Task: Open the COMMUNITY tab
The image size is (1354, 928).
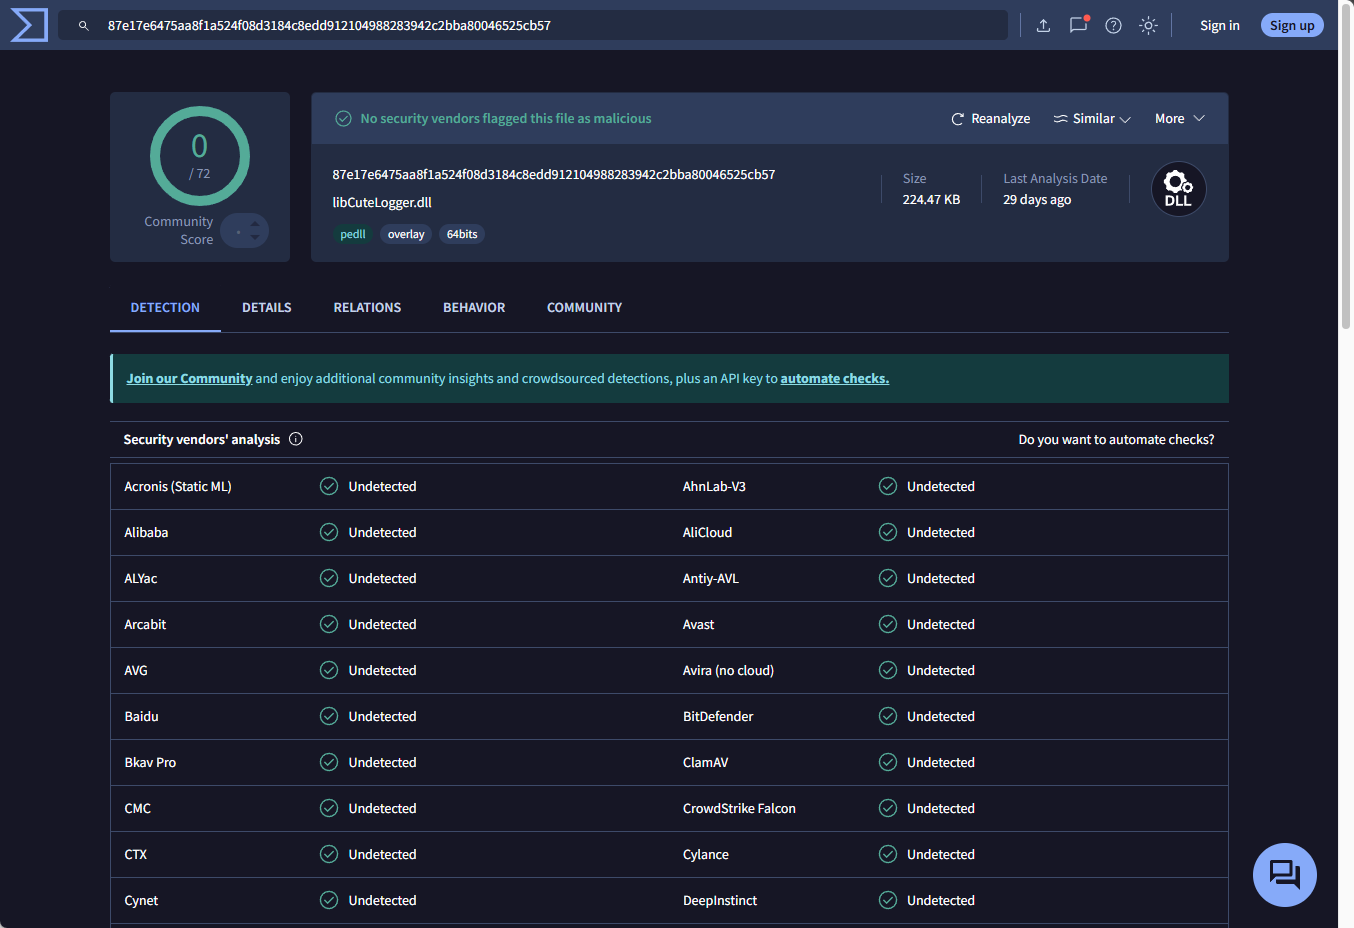Action: [x=584, y=307]
